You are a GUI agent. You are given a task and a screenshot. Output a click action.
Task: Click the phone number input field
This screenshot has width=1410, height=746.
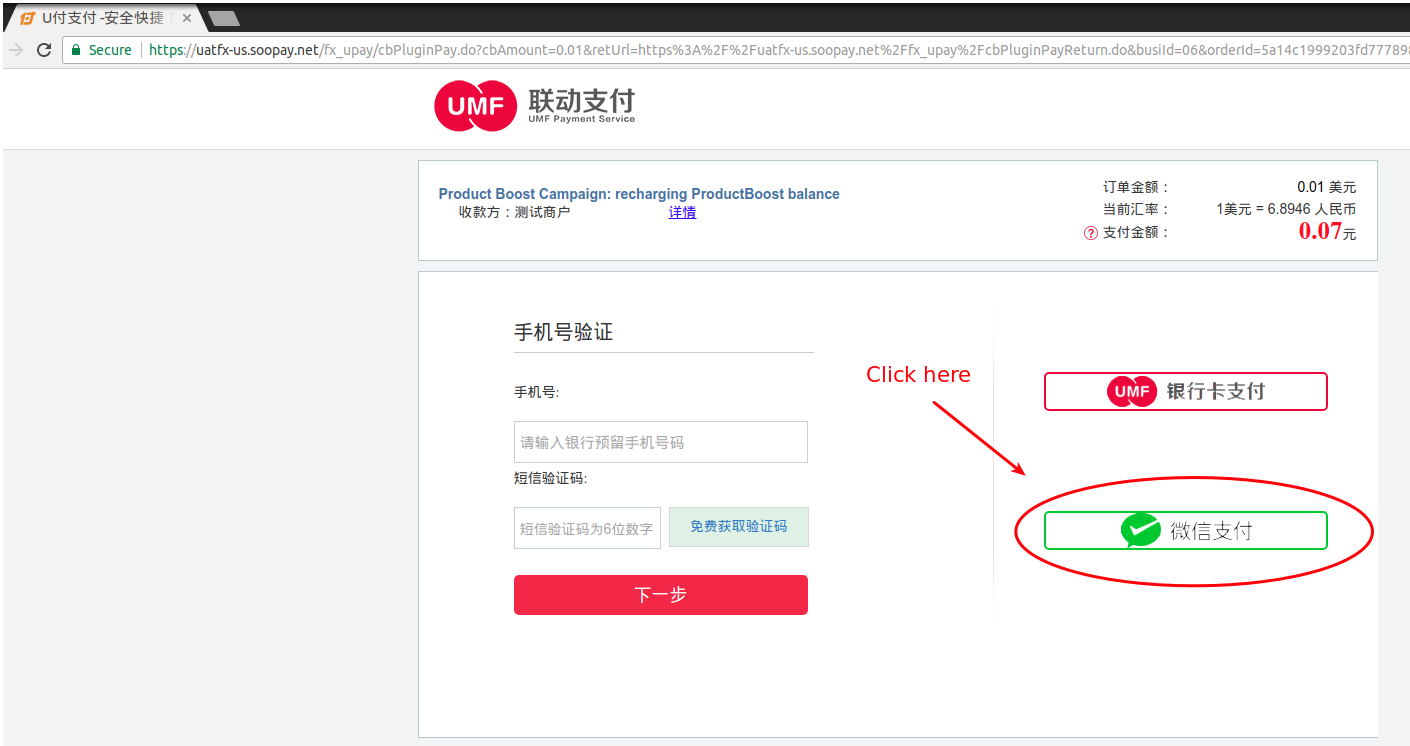coord(660,441)
